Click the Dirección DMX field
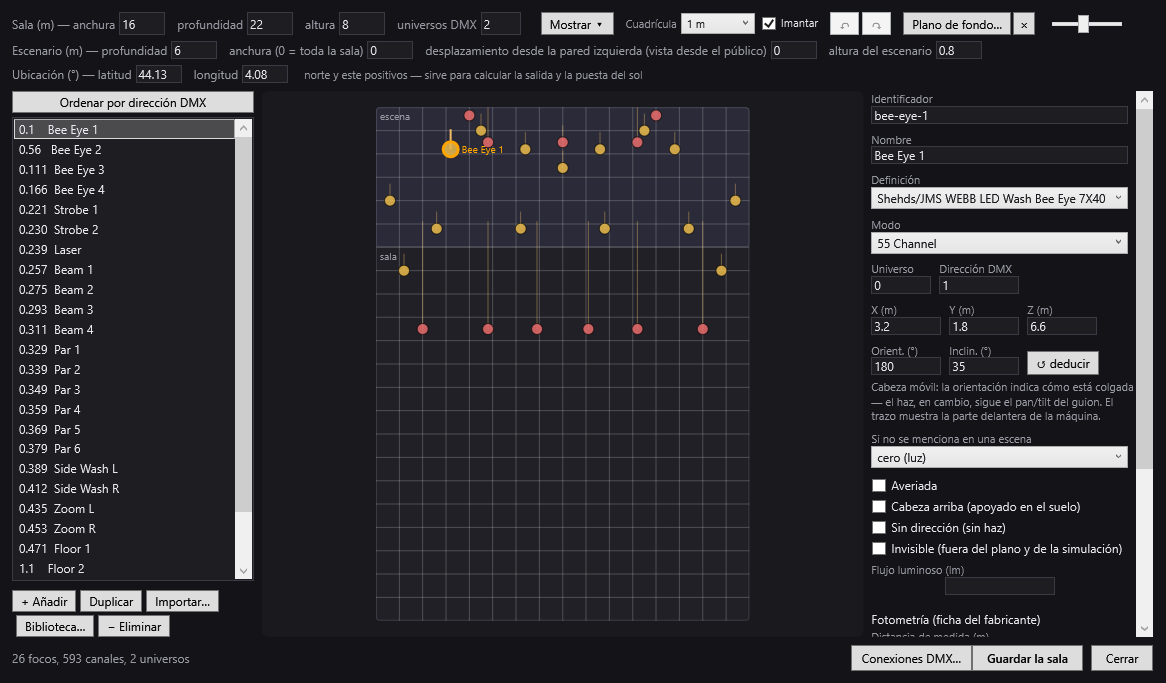Image resolution: width=1166 pixels, height=683 pixels. [x=979, y=285]
